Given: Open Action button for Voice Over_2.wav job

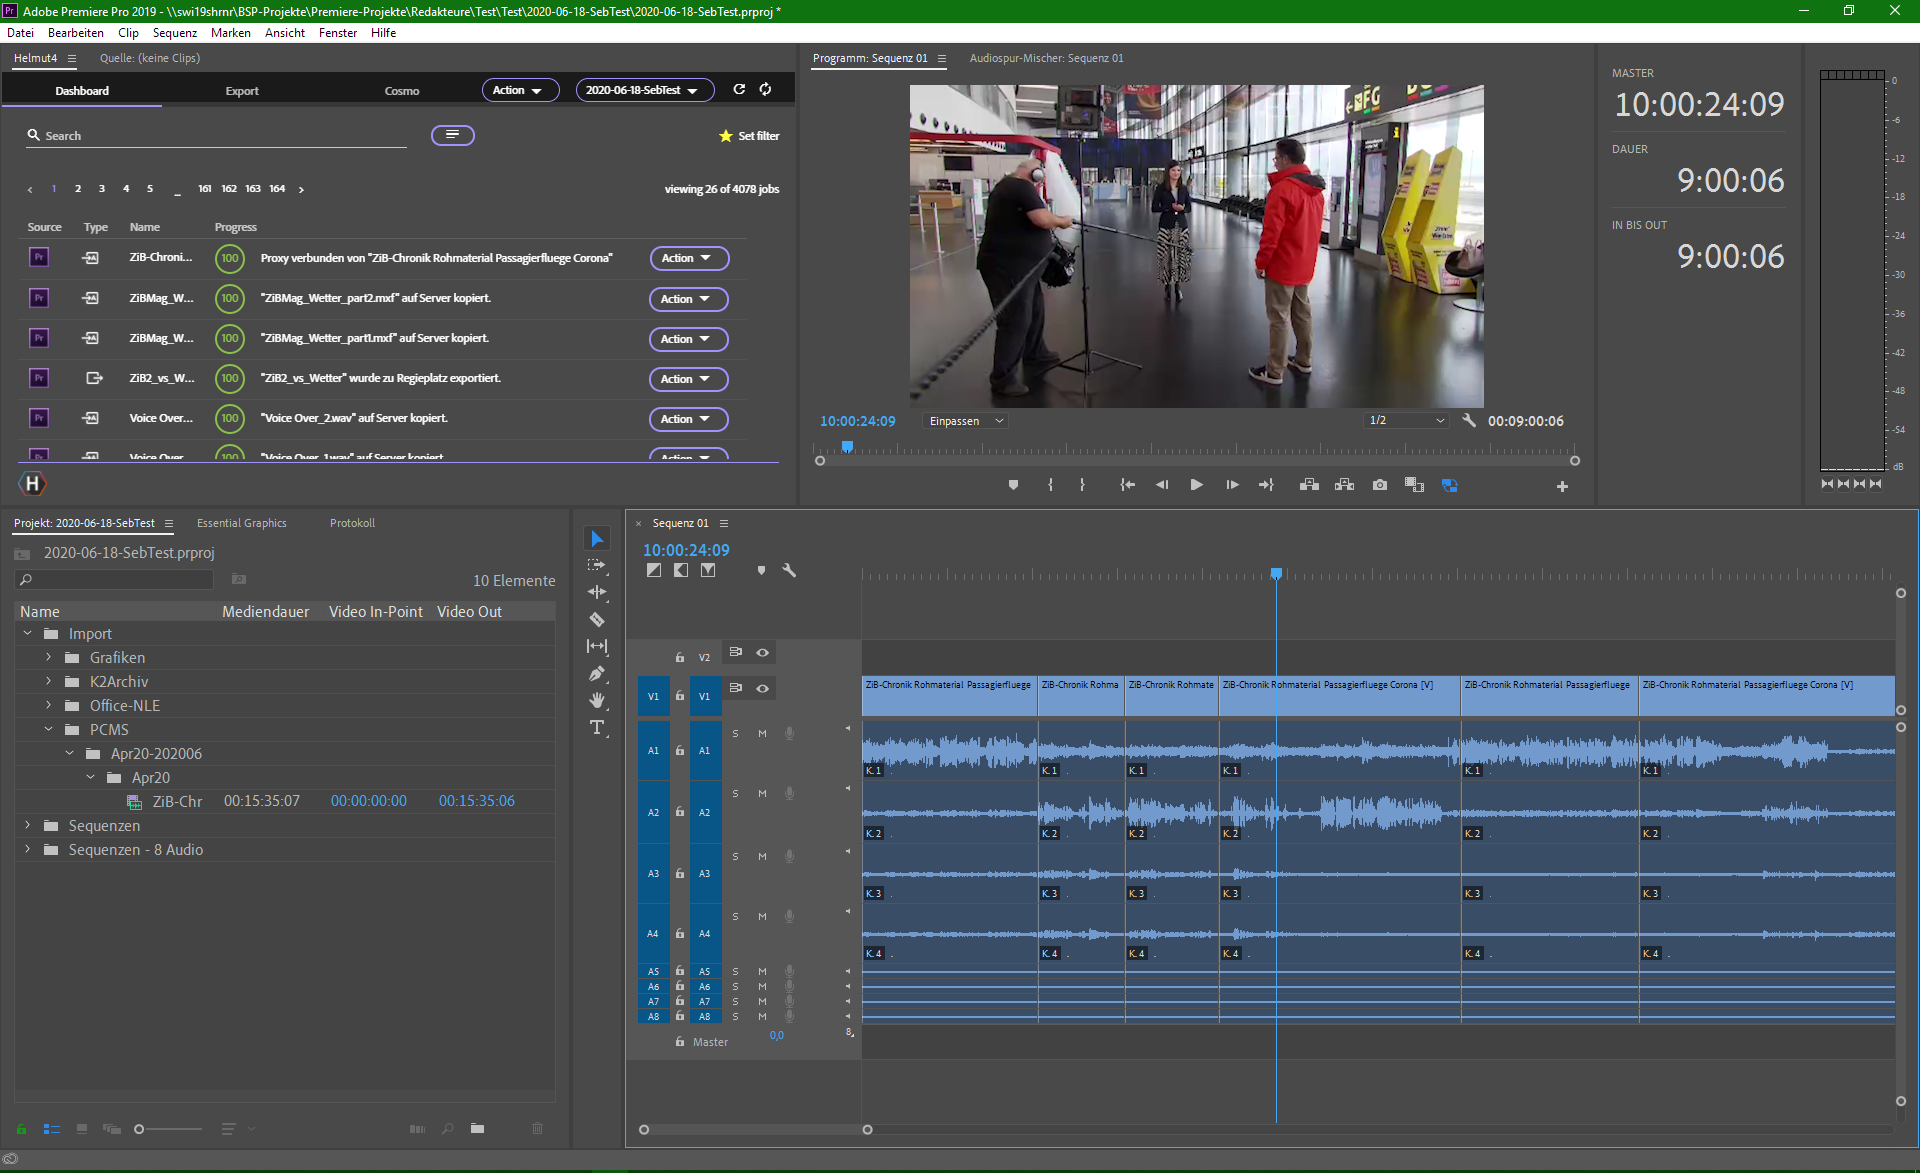Looking at the screenshot, I should (x=687, y=419).
